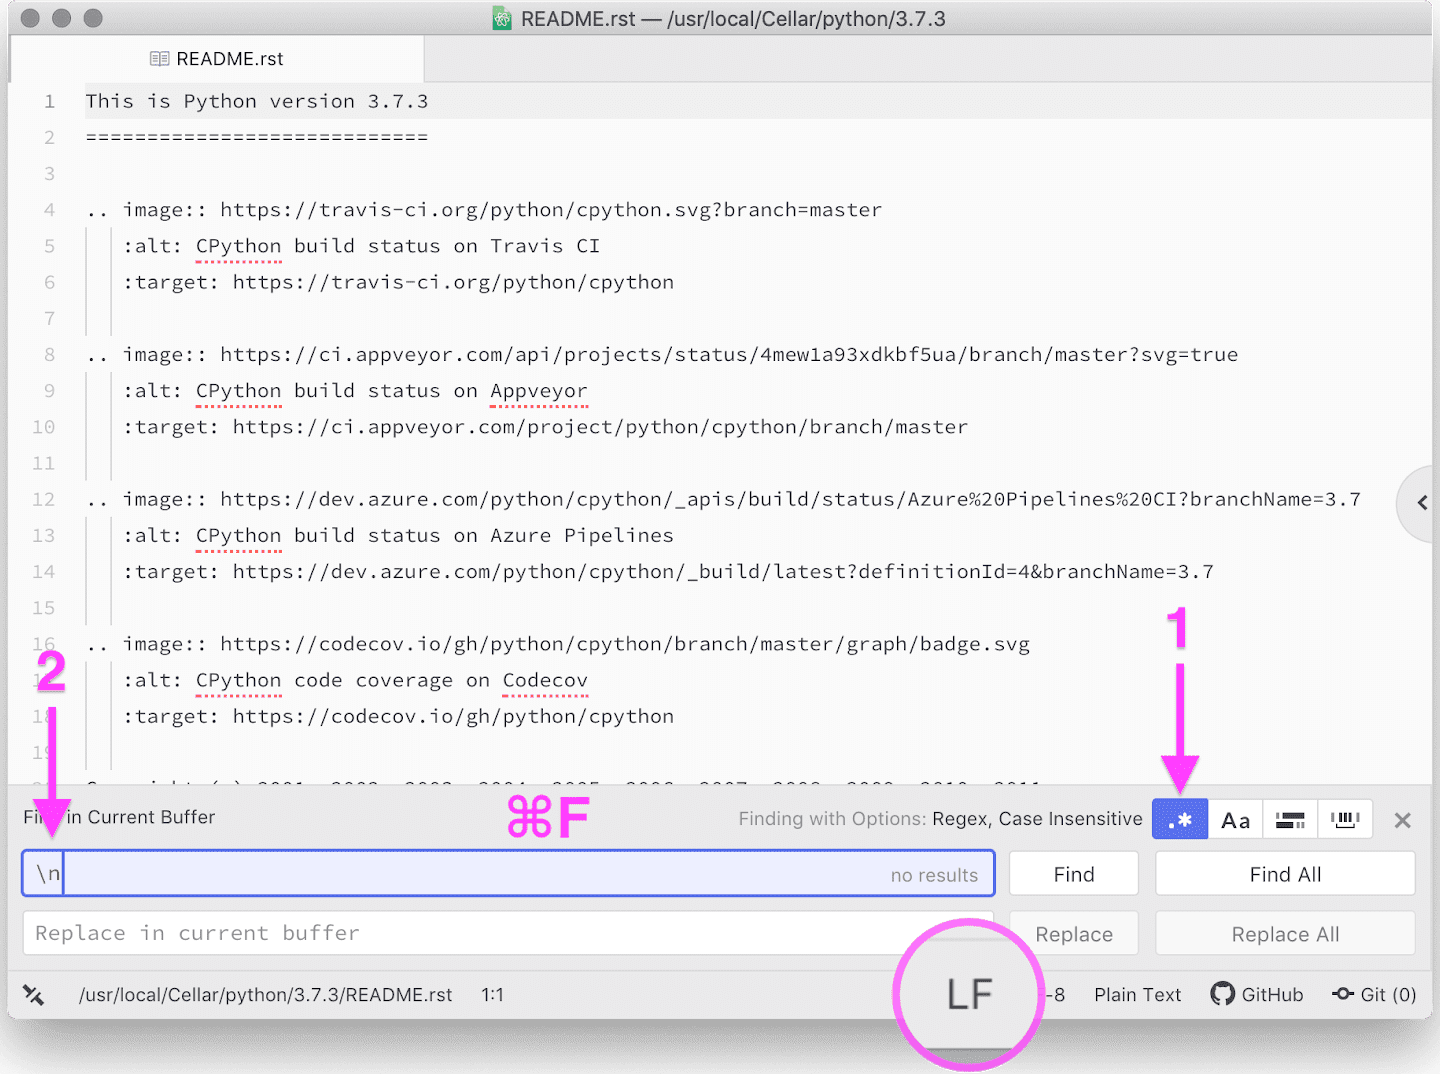Click the Find All button
Viewport: 1440px width, 1074px height.
coord(1285,874)
